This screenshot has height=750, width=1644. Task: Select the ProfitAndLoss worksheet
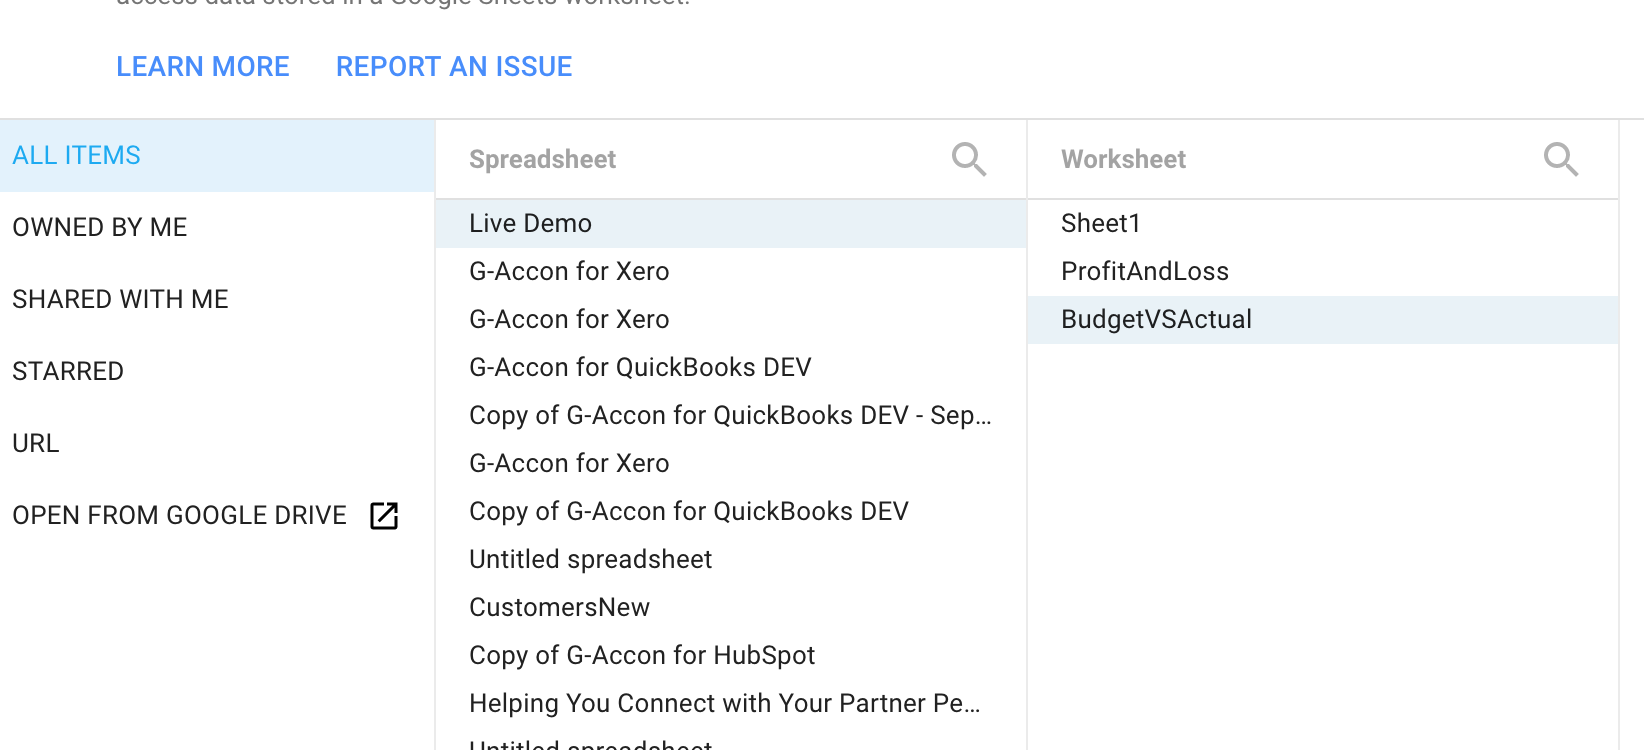tap(1145, 272)
